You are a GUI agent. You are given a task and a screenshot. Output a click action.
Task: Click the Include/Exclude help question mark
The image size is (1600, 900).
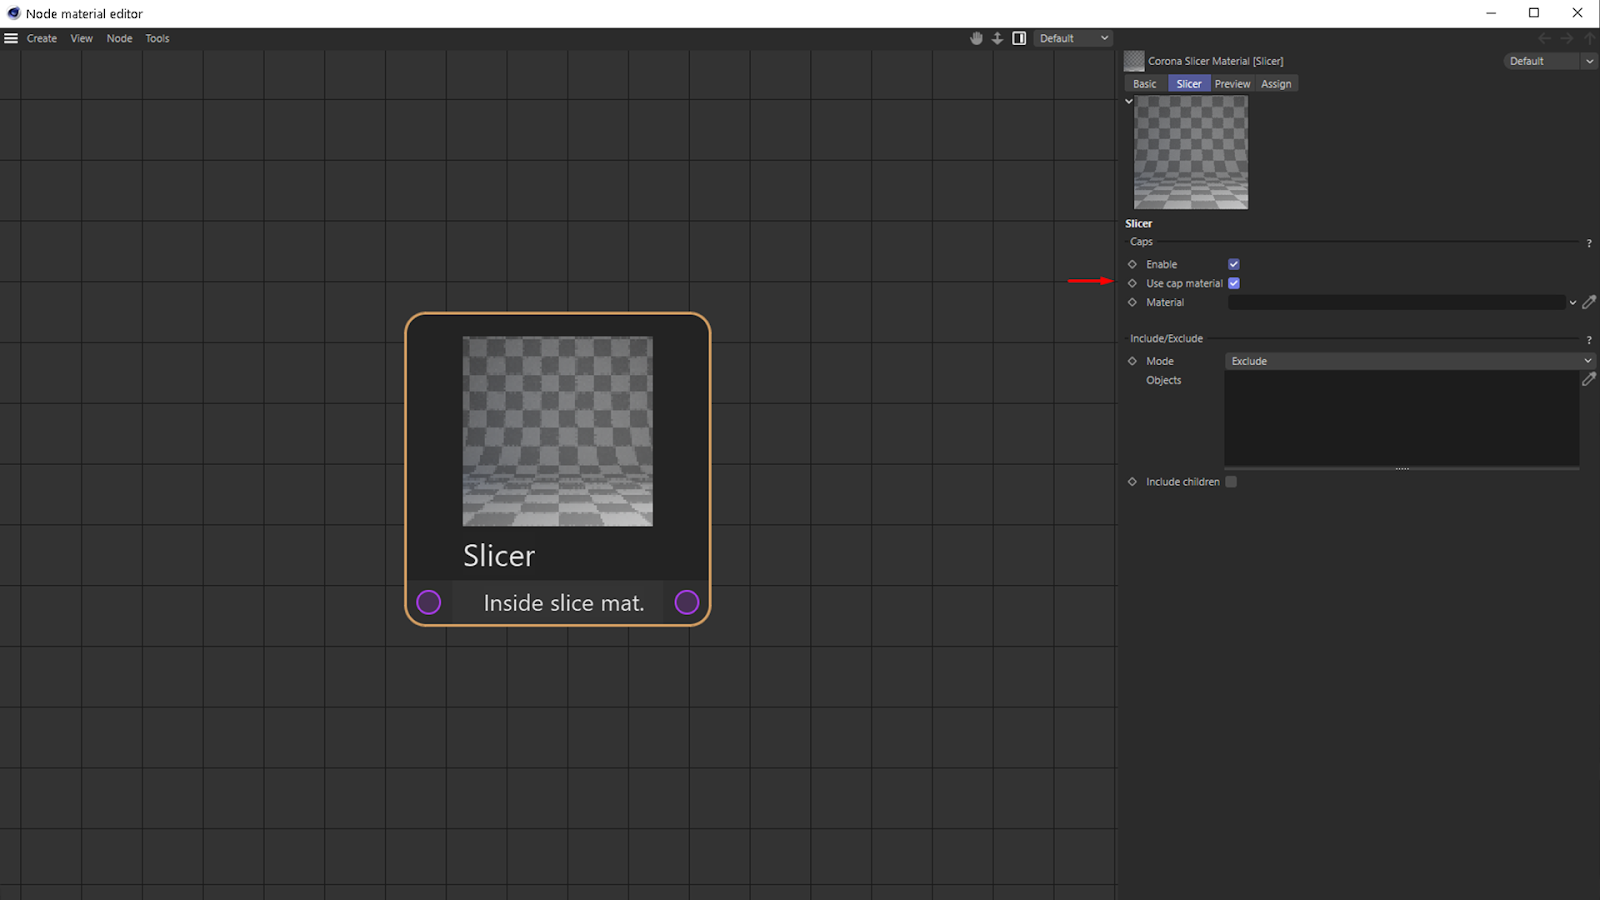(1589, 339)
